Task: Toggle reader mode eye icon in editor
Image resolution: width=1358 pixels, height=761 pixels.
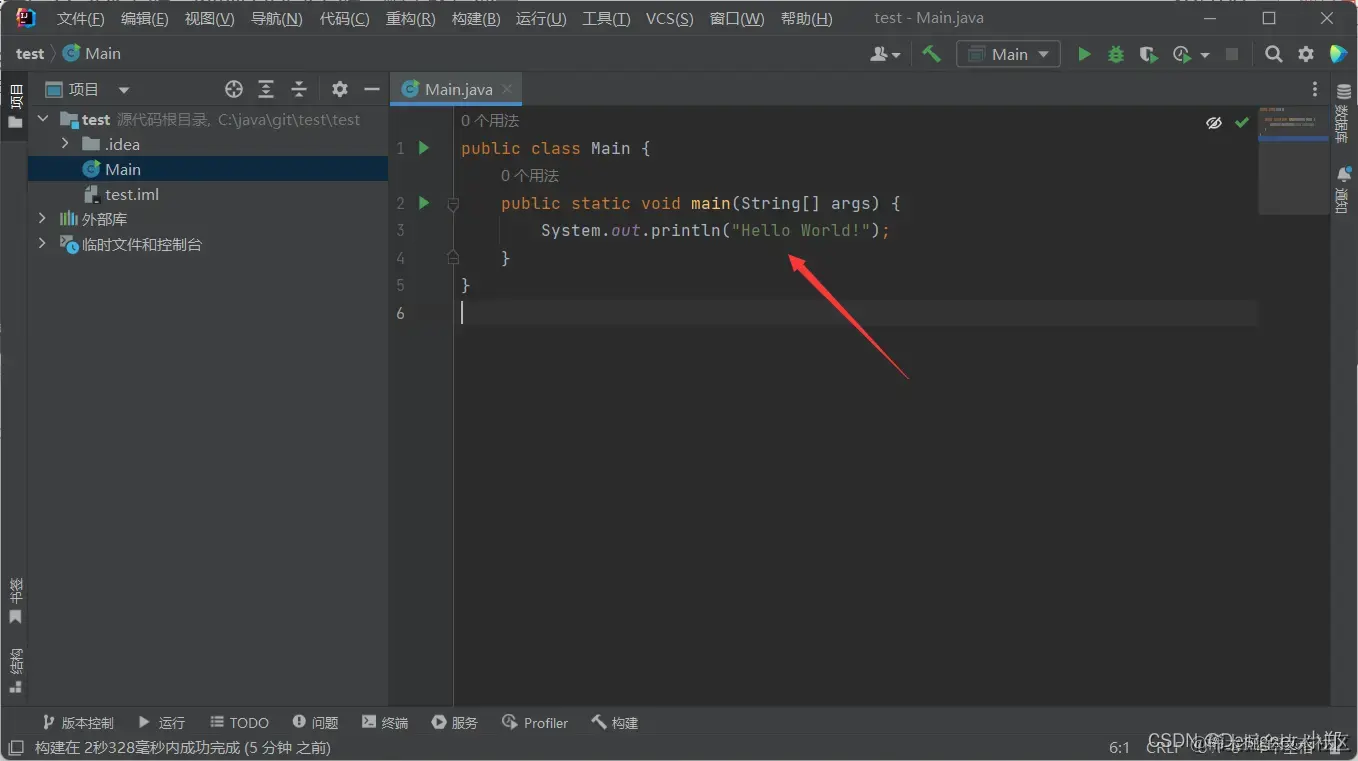Action: pyautogui.click(x=1214, y=122)
